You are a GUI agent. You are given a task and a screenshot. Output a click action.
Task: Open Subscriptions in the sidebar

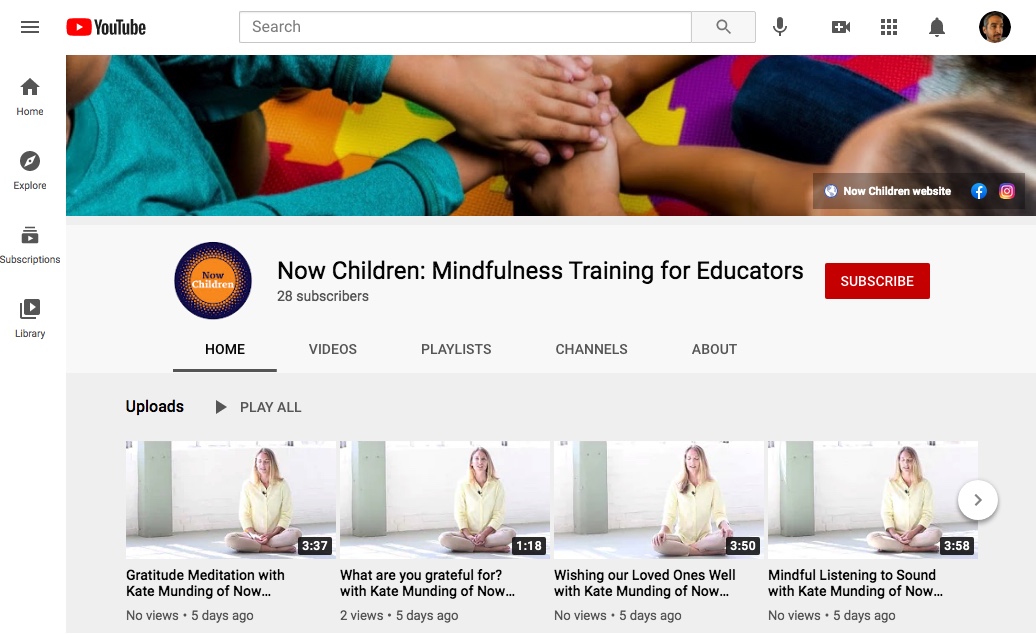[30, 245]
